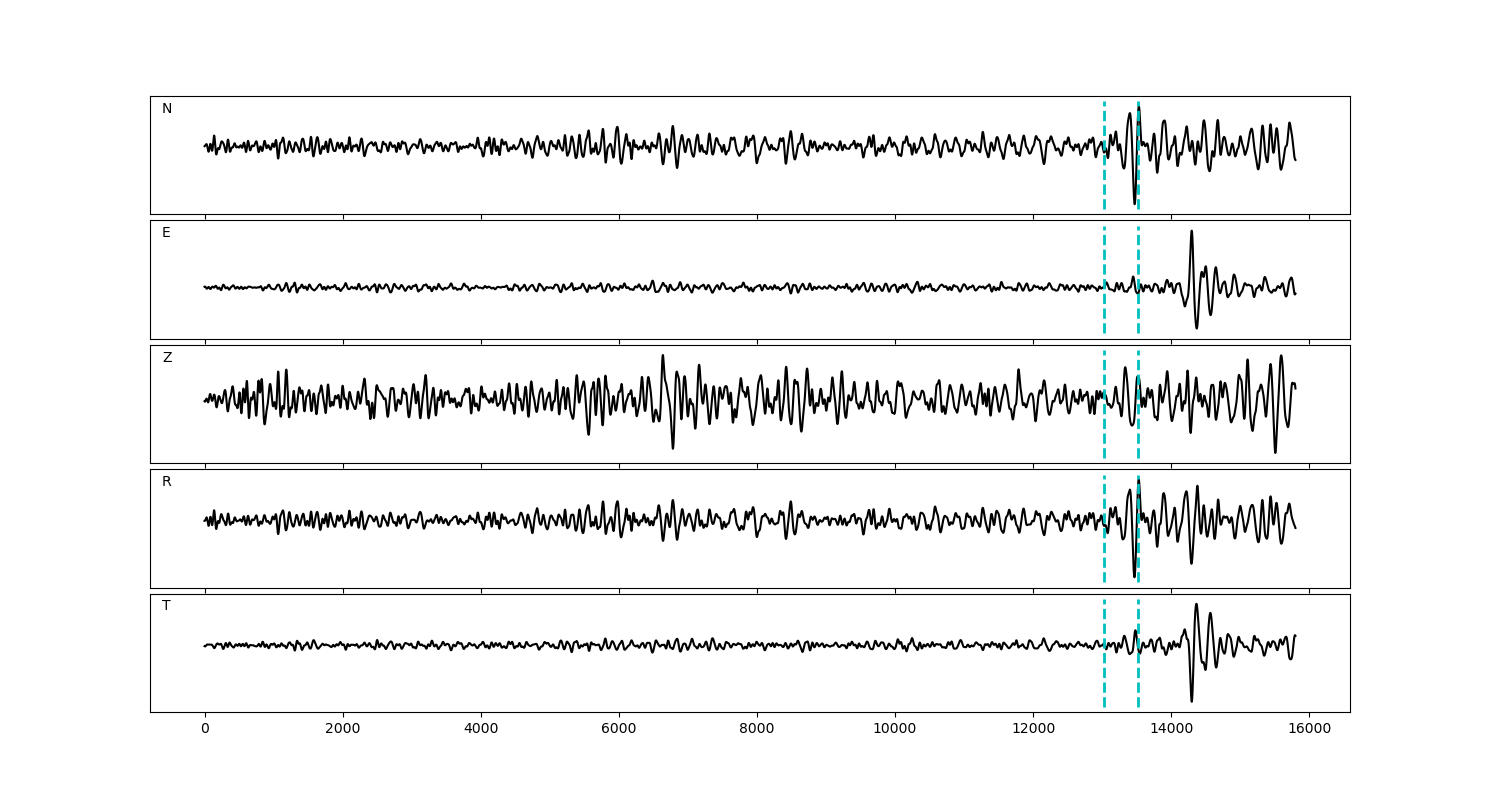The image size is (1500, 800).
Task: Pick the first cyan dashed line in Z panel
Action: point(1104,404)
